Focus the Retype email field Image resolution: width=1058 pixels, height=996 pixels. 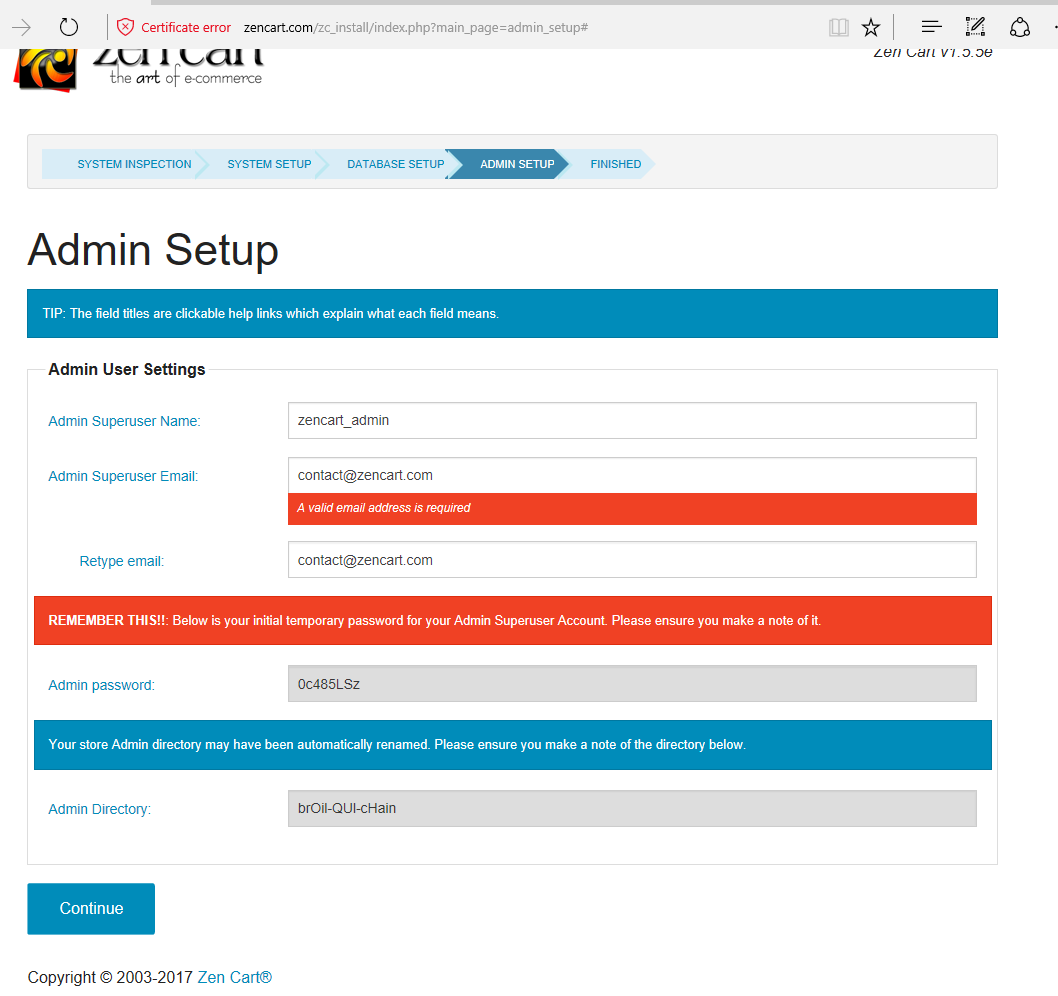(x=632, y=560)
